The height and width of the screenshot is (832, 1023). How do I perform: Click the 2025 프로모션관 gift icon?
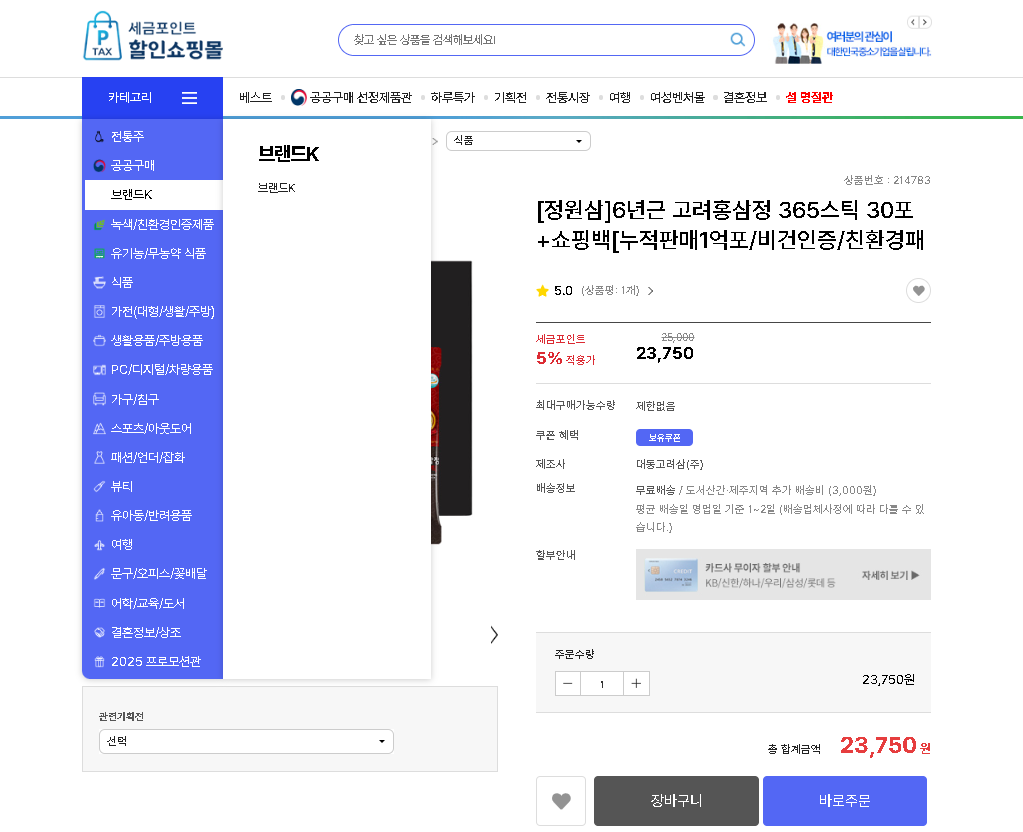(99, 662)
